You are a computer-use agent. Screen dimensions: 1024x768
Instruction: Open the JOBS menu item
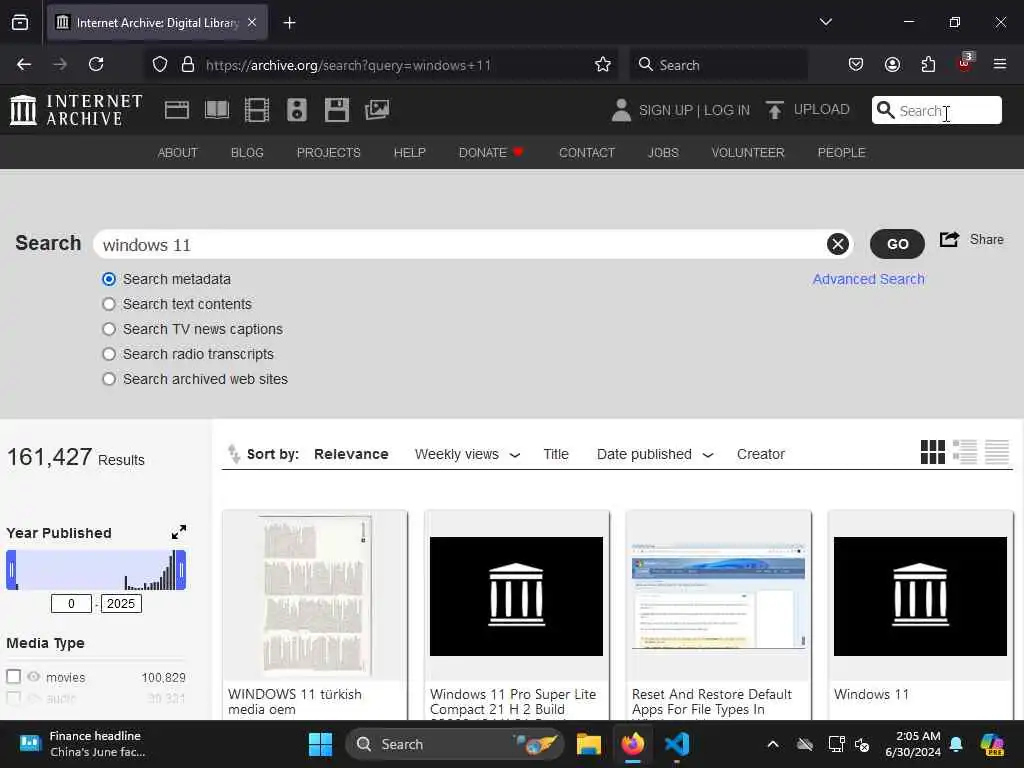(x=663, y=152)
